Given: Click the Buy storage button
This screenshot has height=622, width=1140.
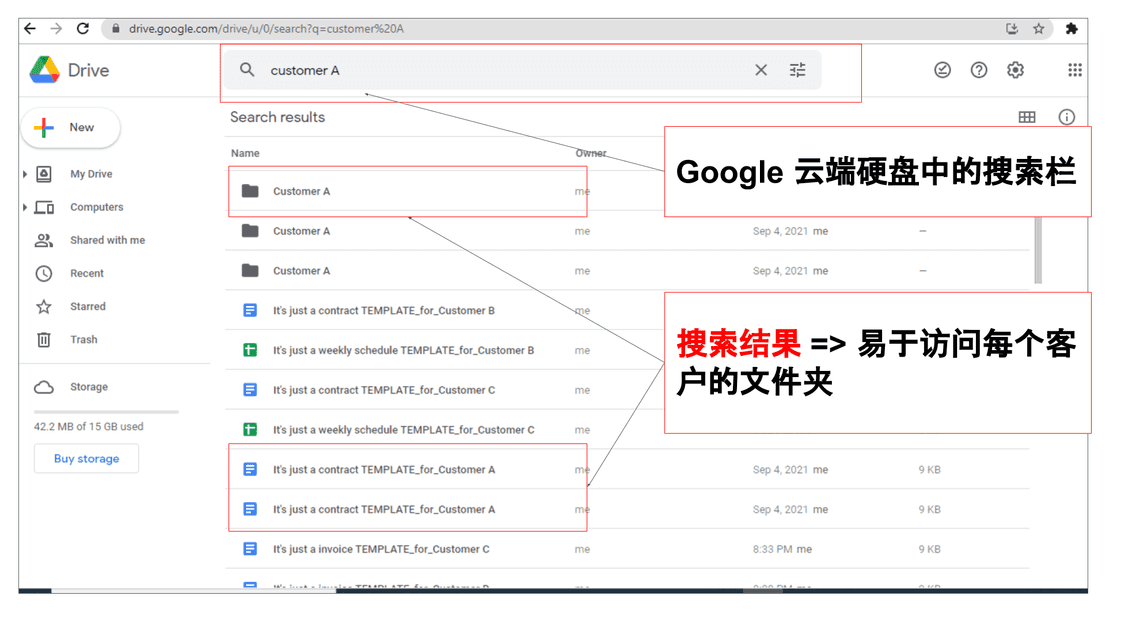Looking at the screenshot, I should tap(86, 459).
